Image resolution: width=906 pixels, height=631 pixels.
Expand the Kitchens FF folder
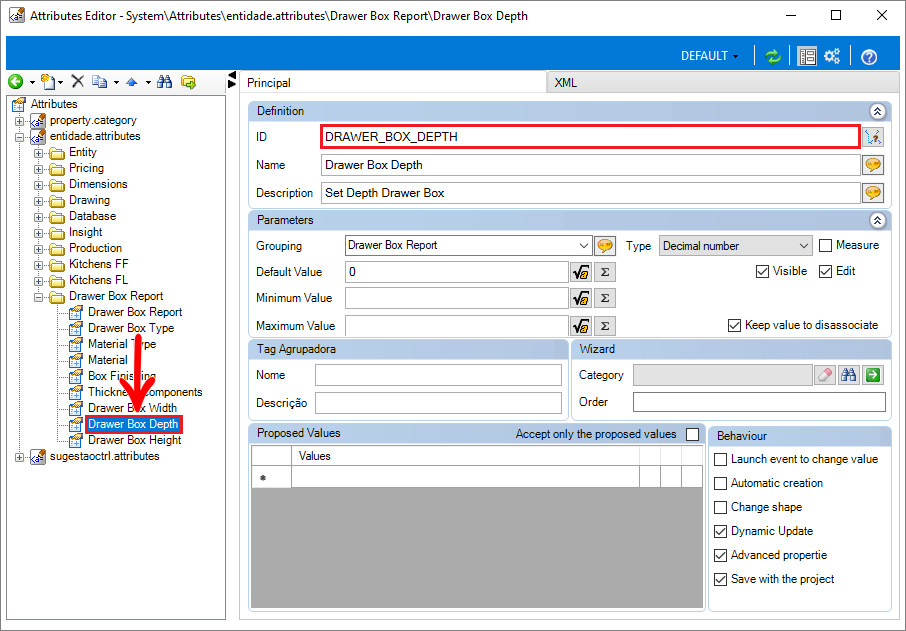pyautogui.click(x=38, y=265)
